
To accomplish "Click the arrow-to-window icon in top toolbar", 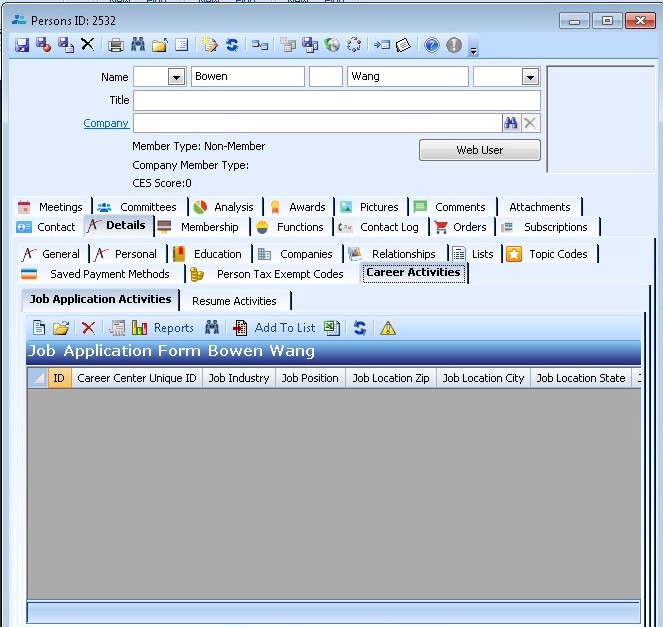I will [x=382, y=44].
